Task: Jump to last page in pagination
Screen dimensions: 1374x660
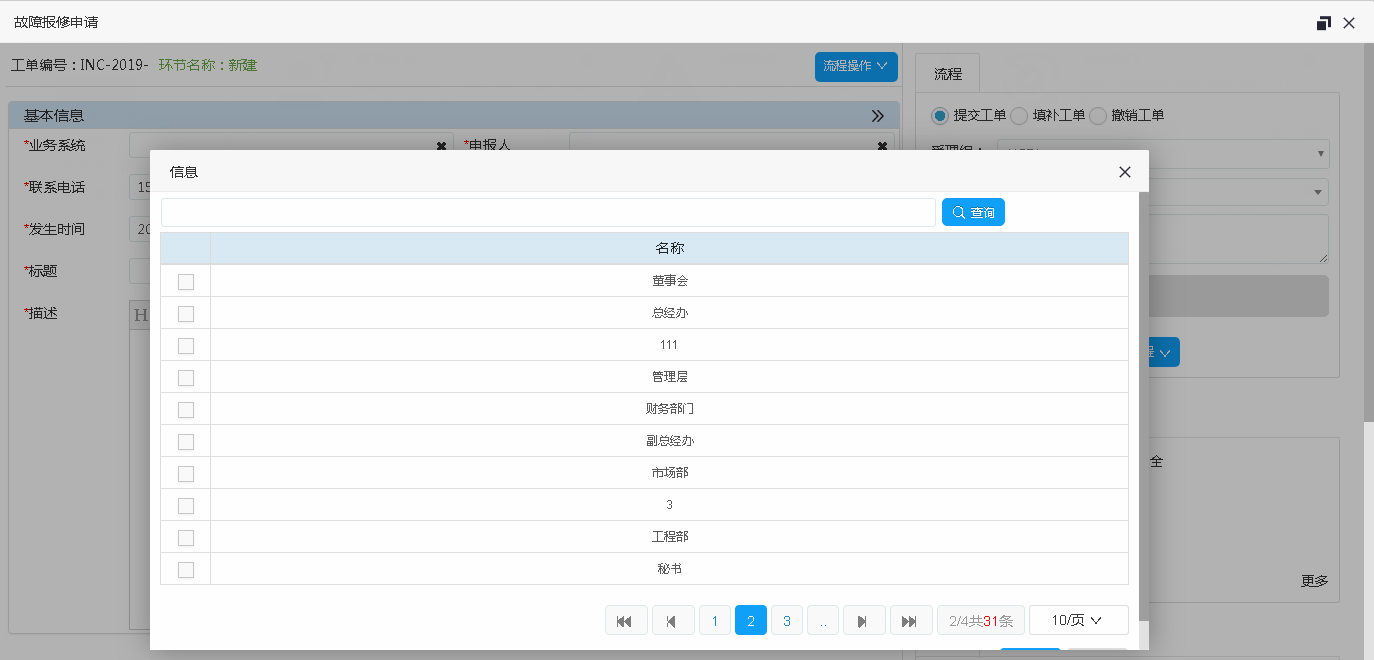Action: click(910, 621)
